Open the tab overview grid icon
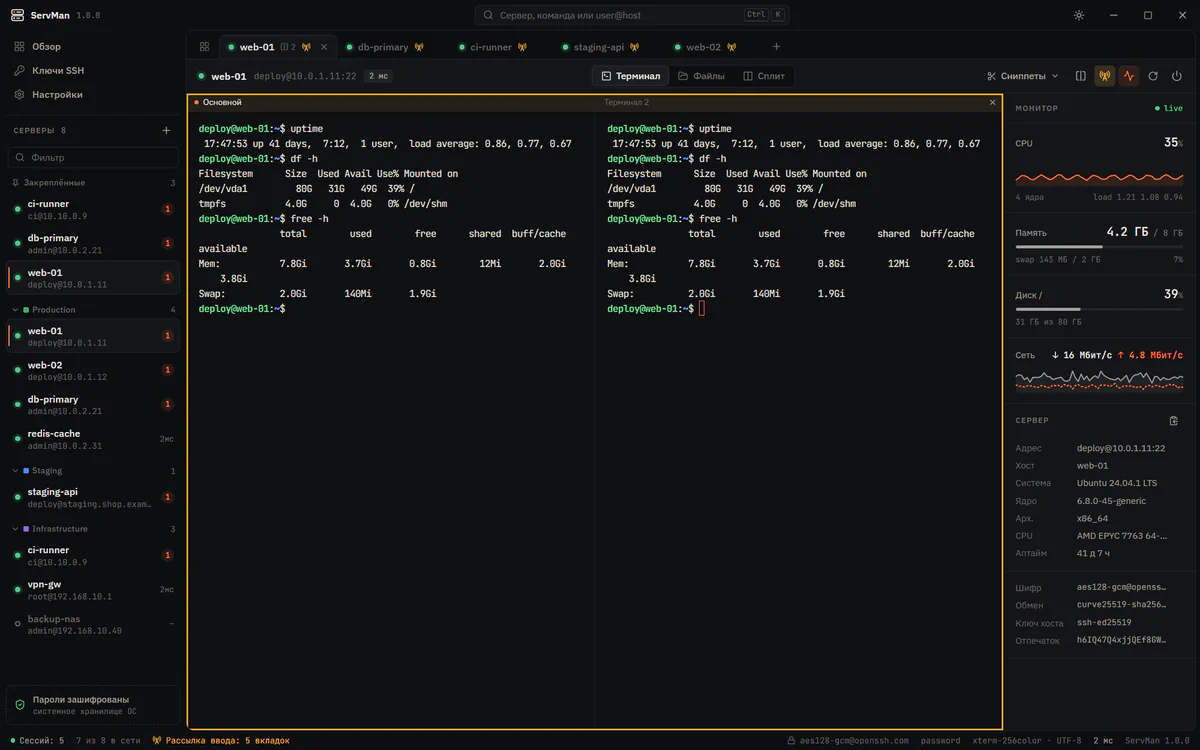Screen dimensions: 1200x750 (204, 47)
